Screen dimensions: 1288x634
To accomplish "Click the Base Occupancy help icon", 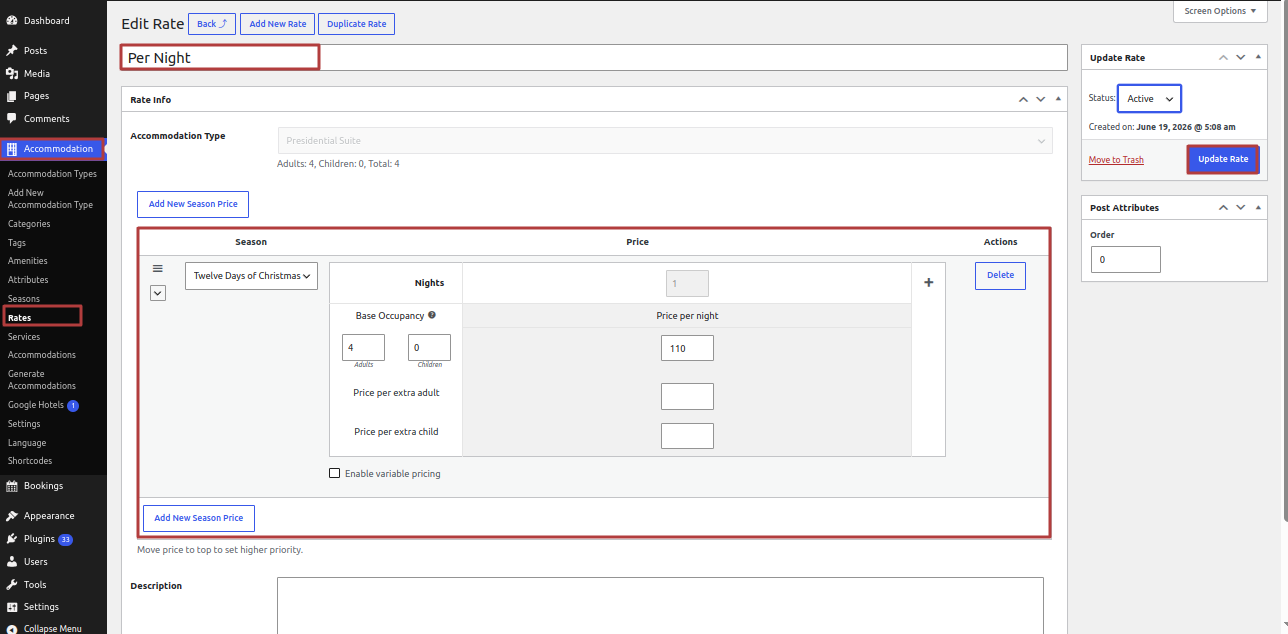I will pyautogui.click(x=432, y=315).
